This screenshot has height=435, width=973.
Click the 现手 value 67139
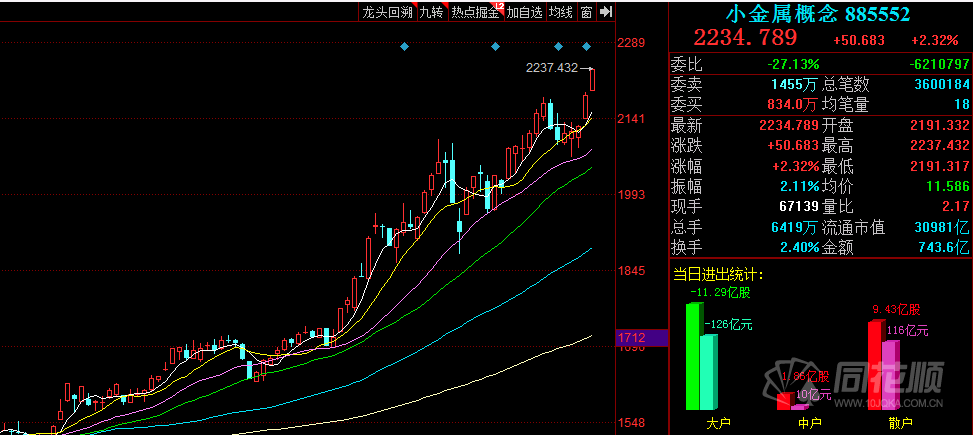[x=799, y=207]
